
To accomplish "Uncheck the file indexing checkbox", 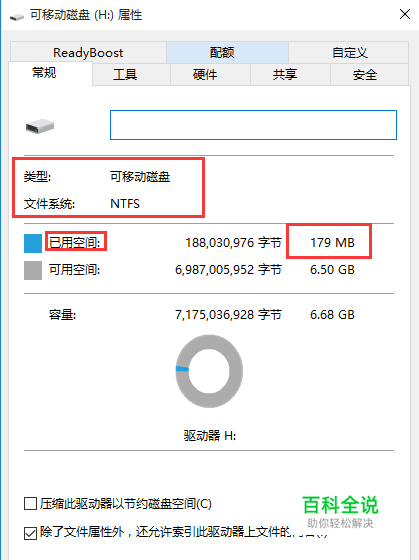I will [x=30, y=533].
